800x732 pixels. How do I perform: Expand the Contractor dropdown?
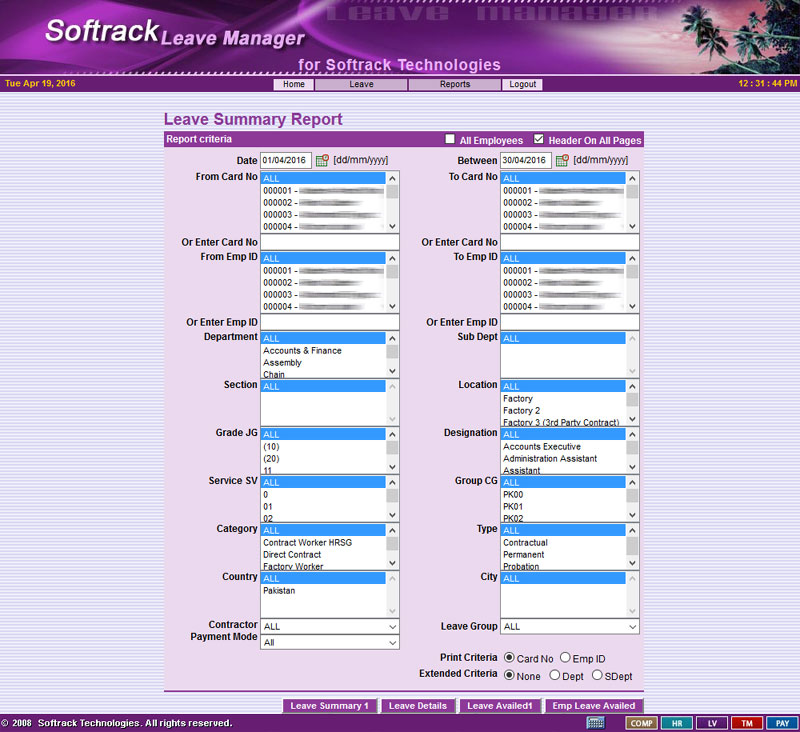[x=330, y=627]
